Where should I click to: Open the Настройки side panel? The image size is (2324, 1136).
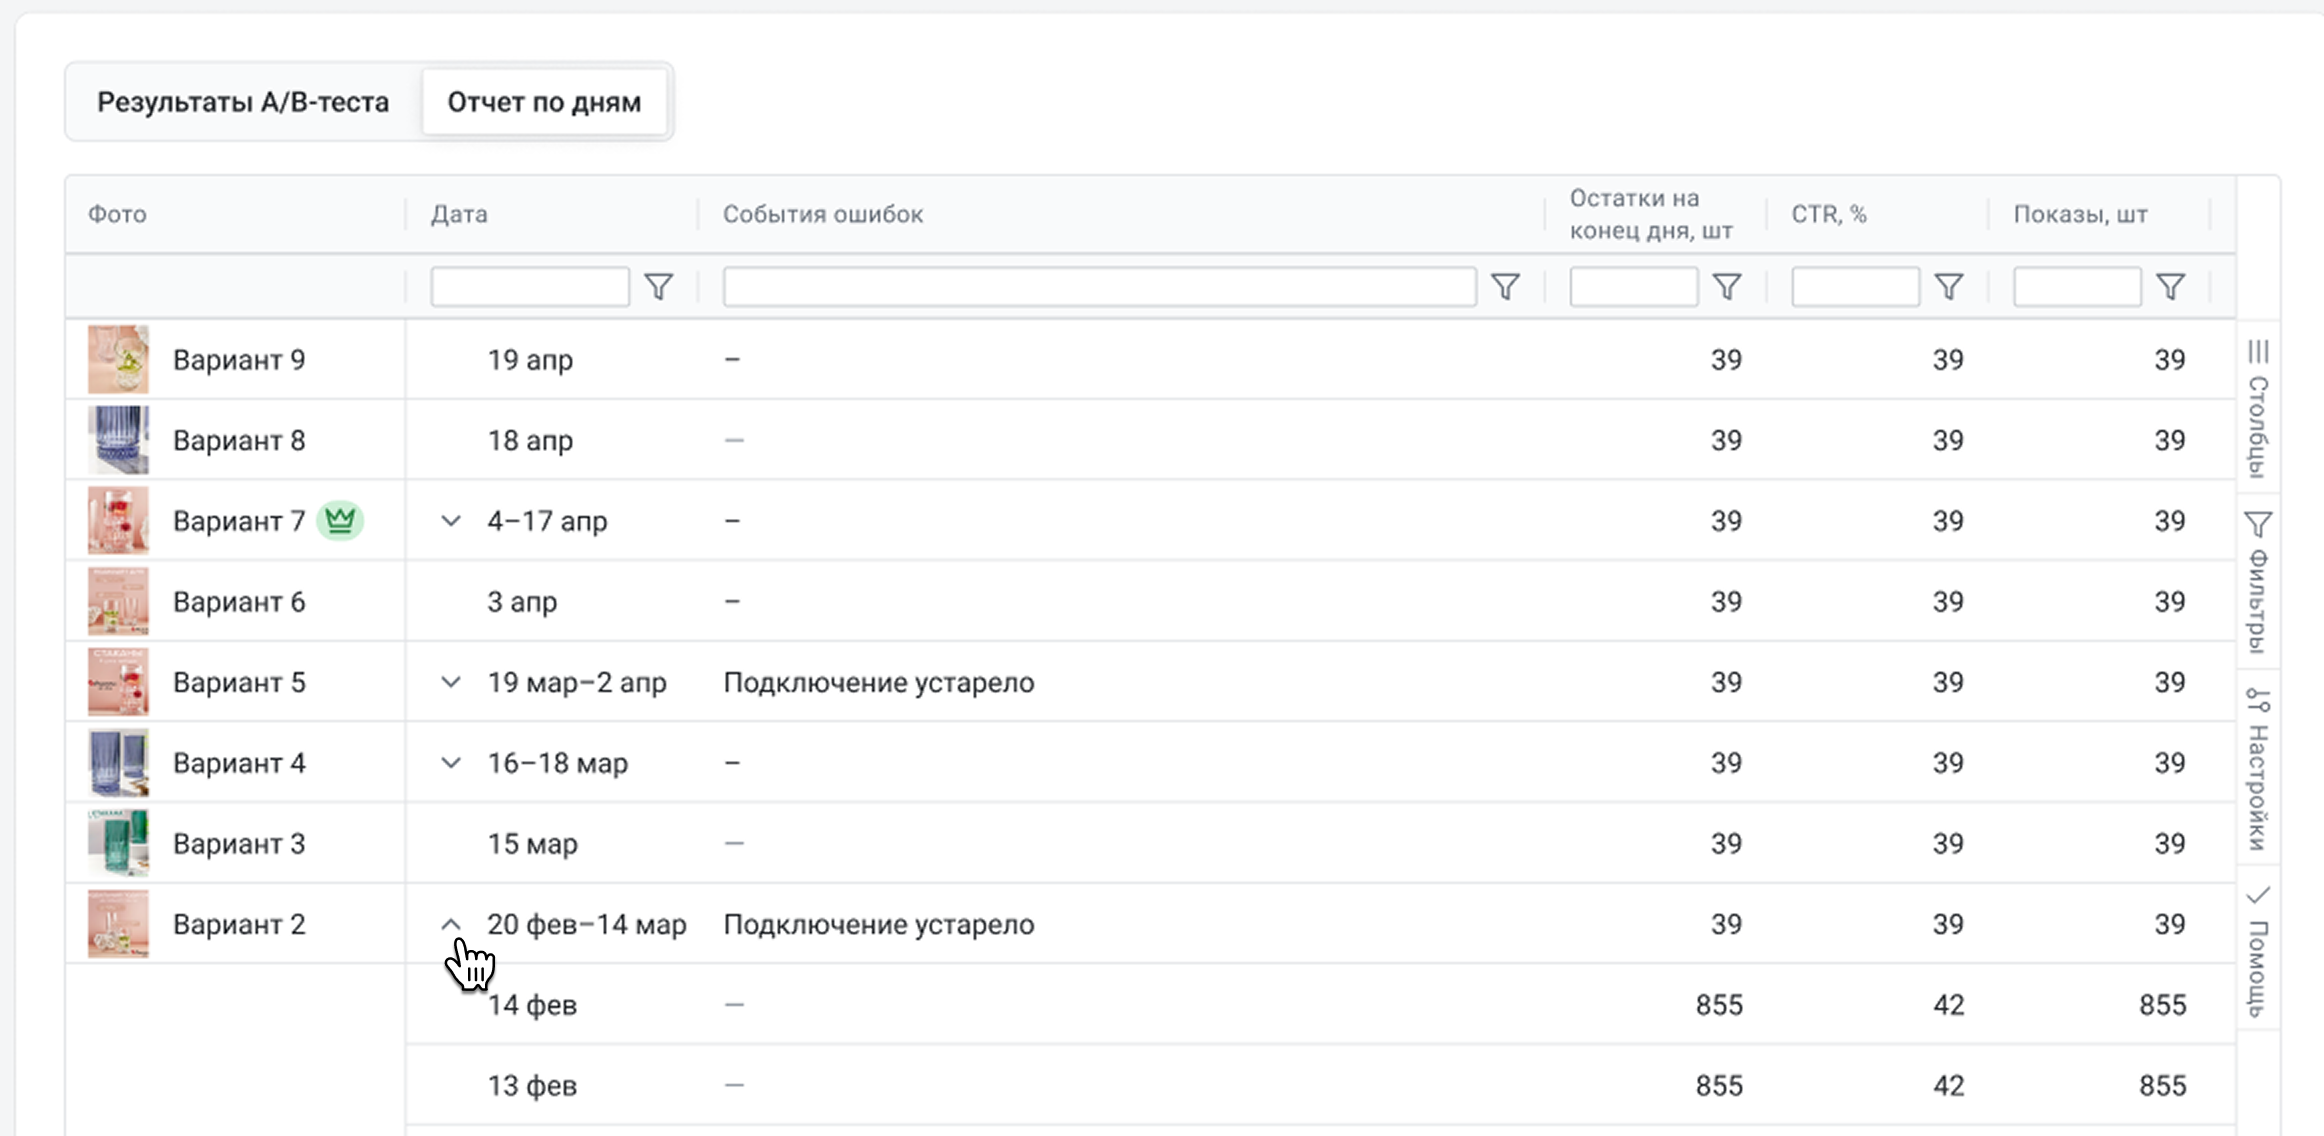[x=2258, y=768]
